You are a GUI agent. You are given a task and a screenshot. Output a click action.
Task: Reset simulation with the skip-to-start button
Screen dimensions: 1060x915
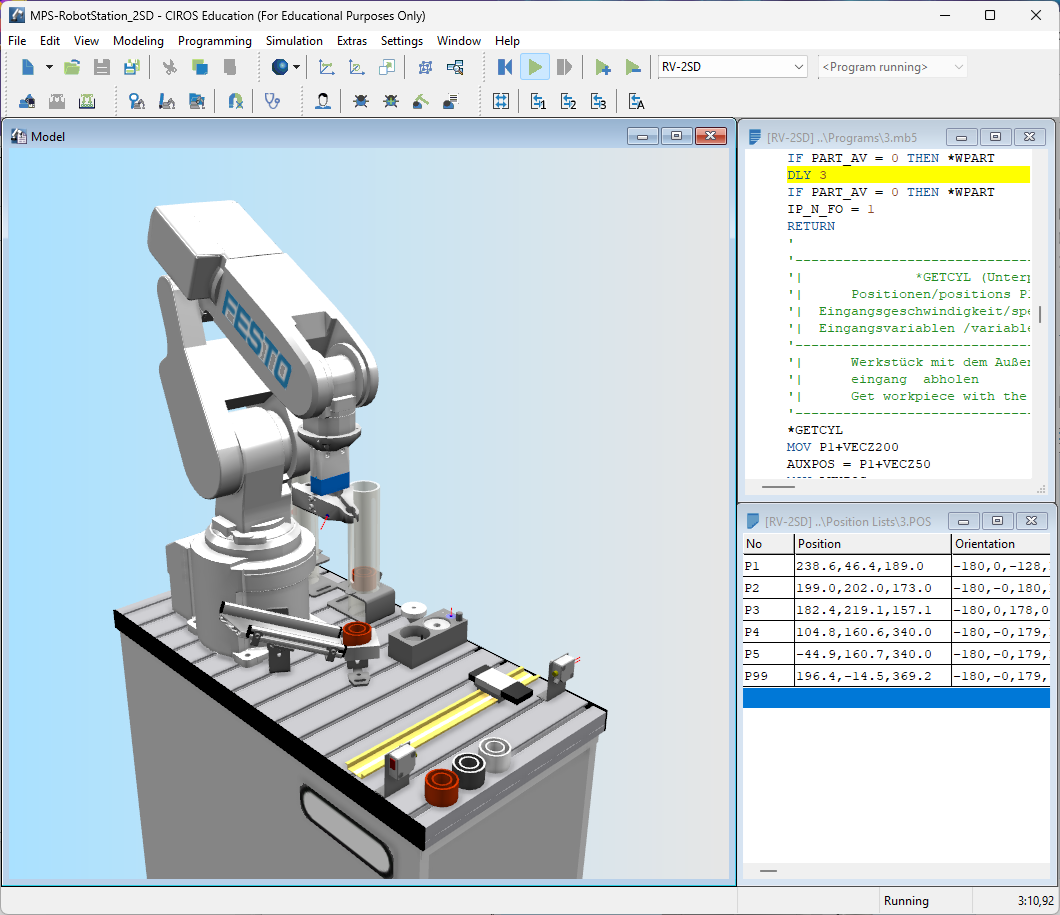505,67
